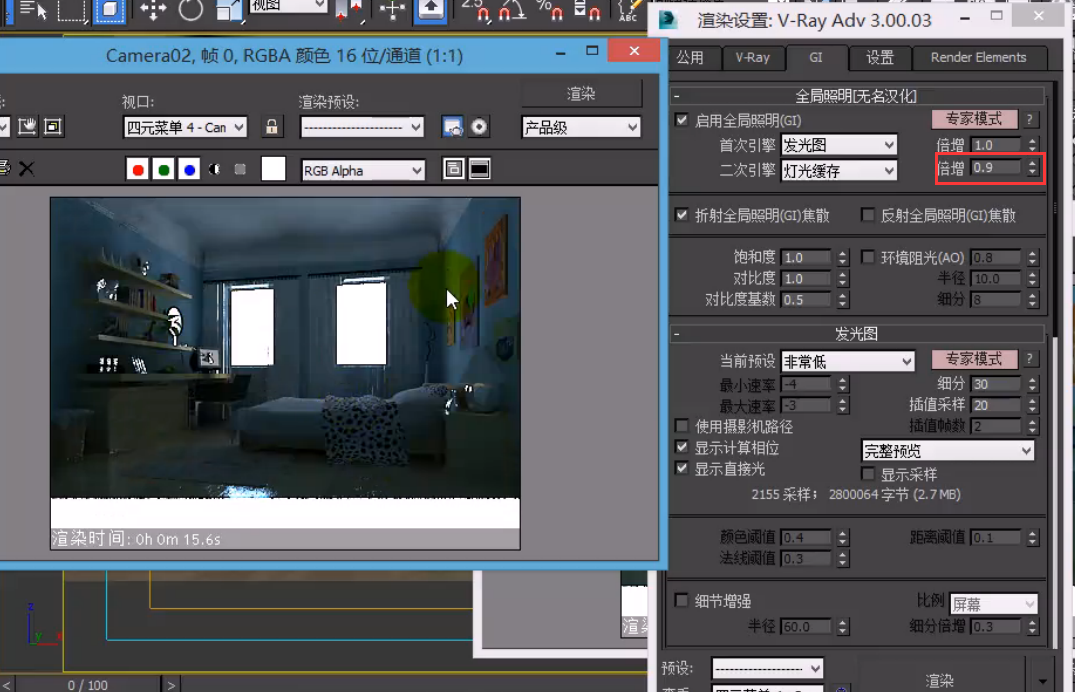Click the 0 / 100 time slider
1075x692 pixels.
tap(88, 684)
